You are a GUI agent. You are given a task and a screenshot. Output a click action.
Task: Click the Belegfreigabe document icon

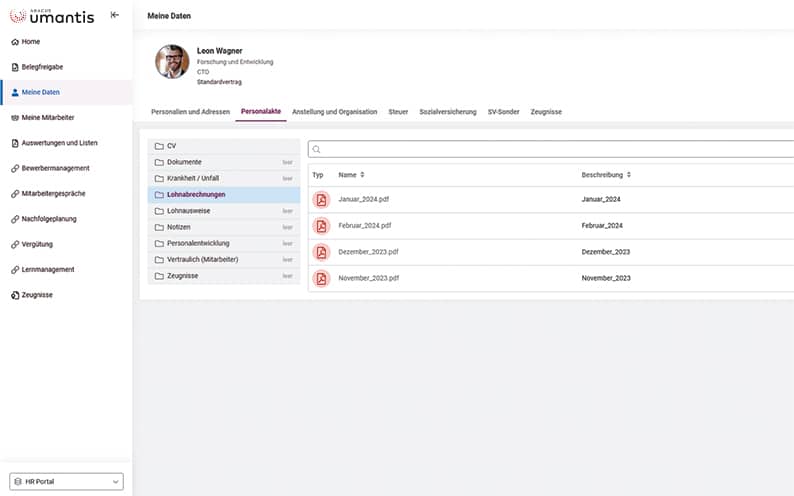(14, 67)
